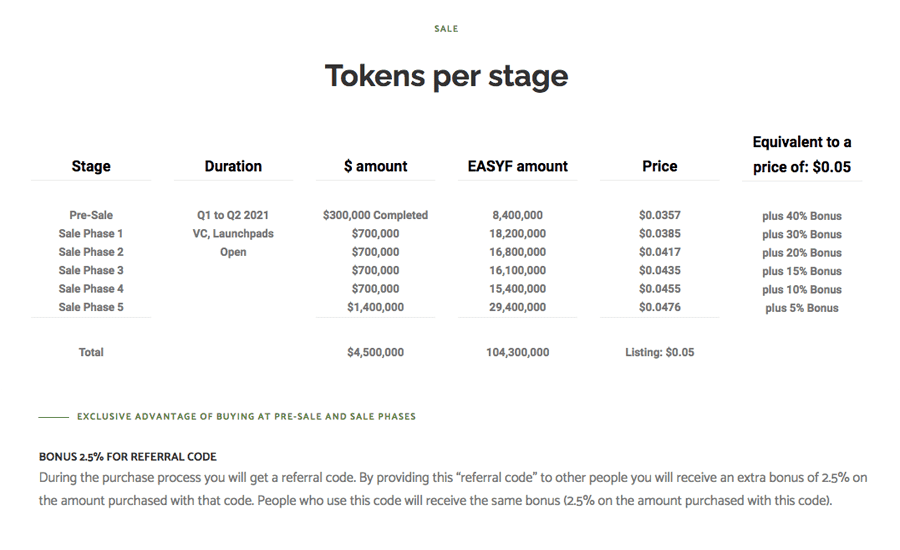The width and height of the screenshot is (900, 550).
Task: Select the $4,500,000 total amount
Action: 375,353
